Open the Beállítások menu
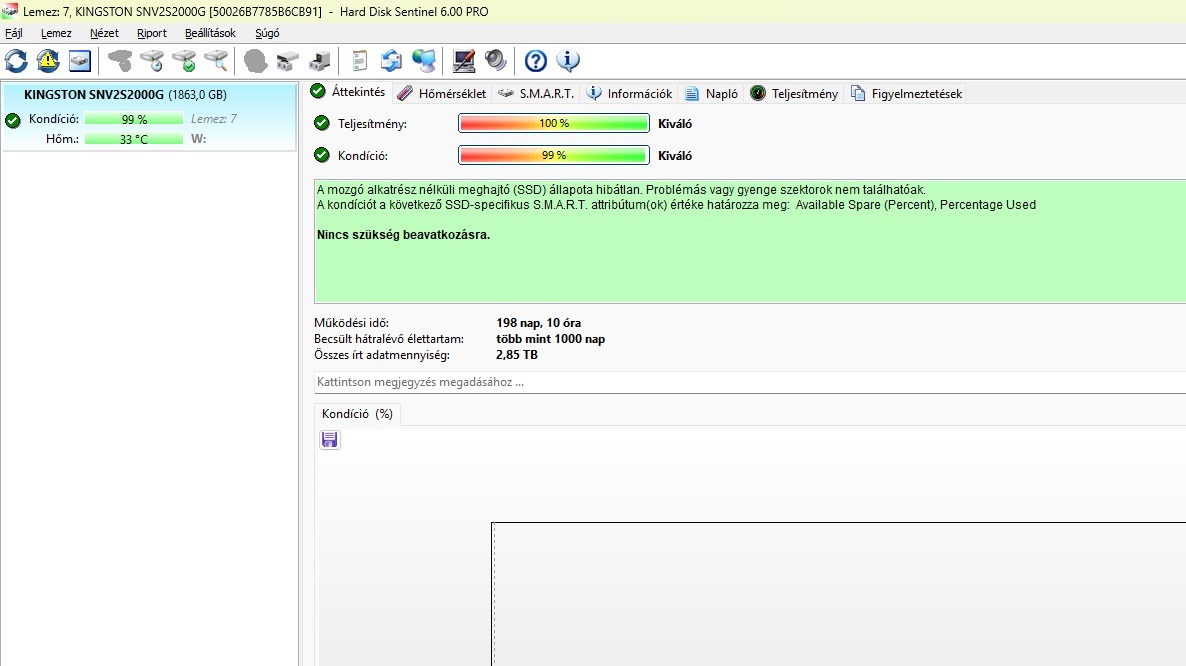Viewport: 1186px width, 666px height. (x=210, y=33)
